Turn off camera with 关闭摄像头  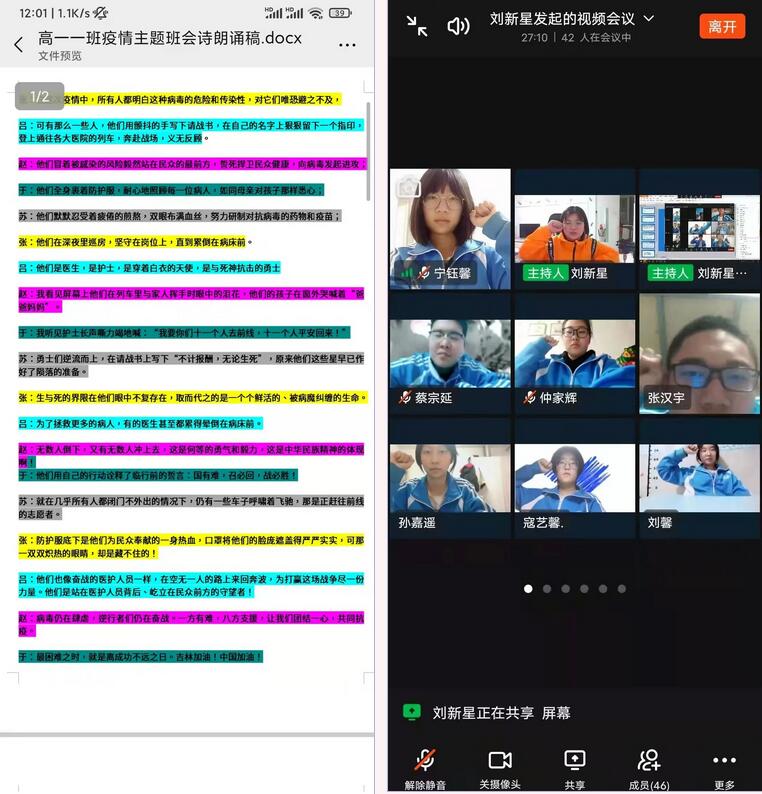tap(500, 768)
